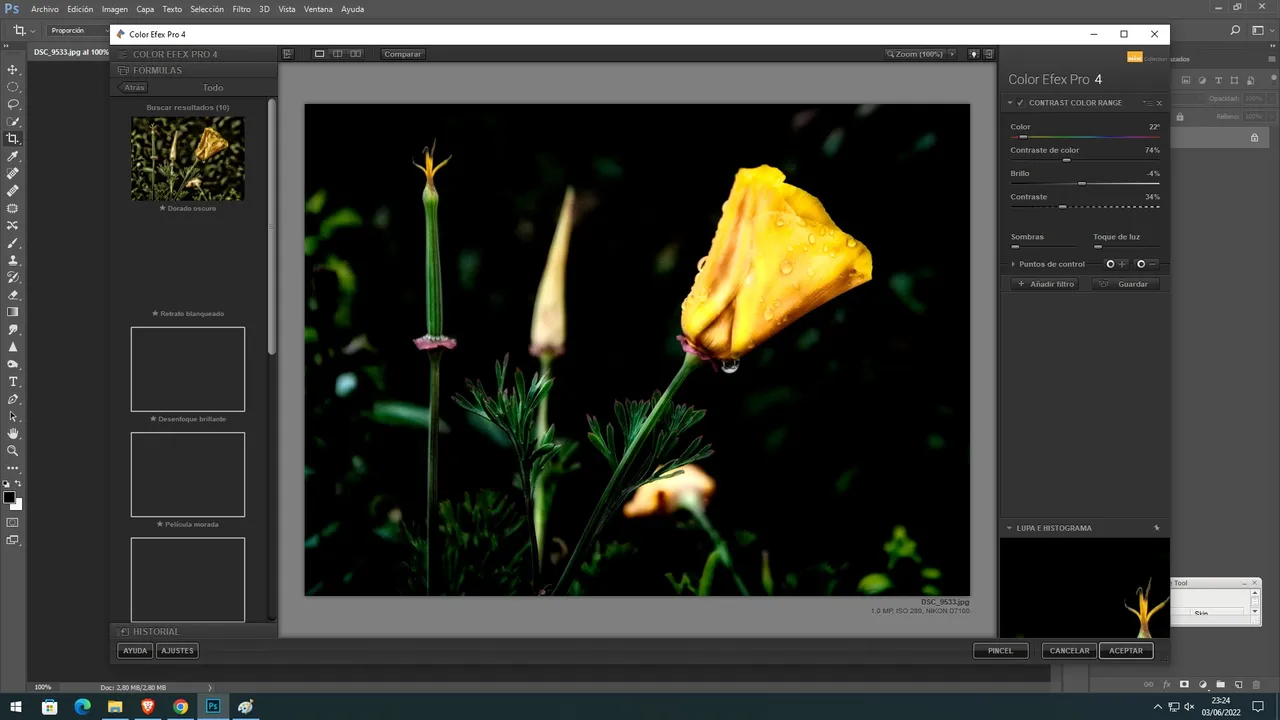Select the Eraser tool
This screenshot has height=720, width=1280.
(13, 295)
